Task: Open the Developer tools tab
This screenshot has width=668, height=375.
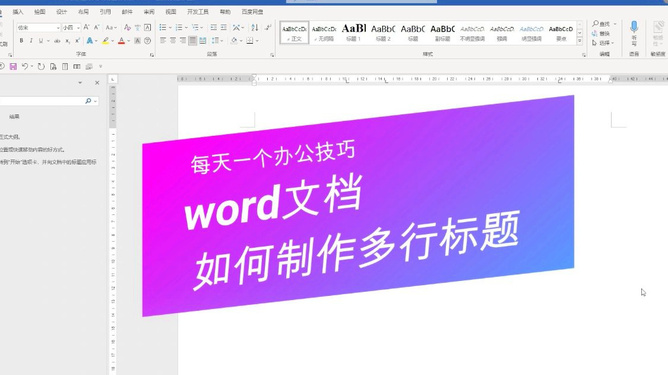Action: pos(198,12)
